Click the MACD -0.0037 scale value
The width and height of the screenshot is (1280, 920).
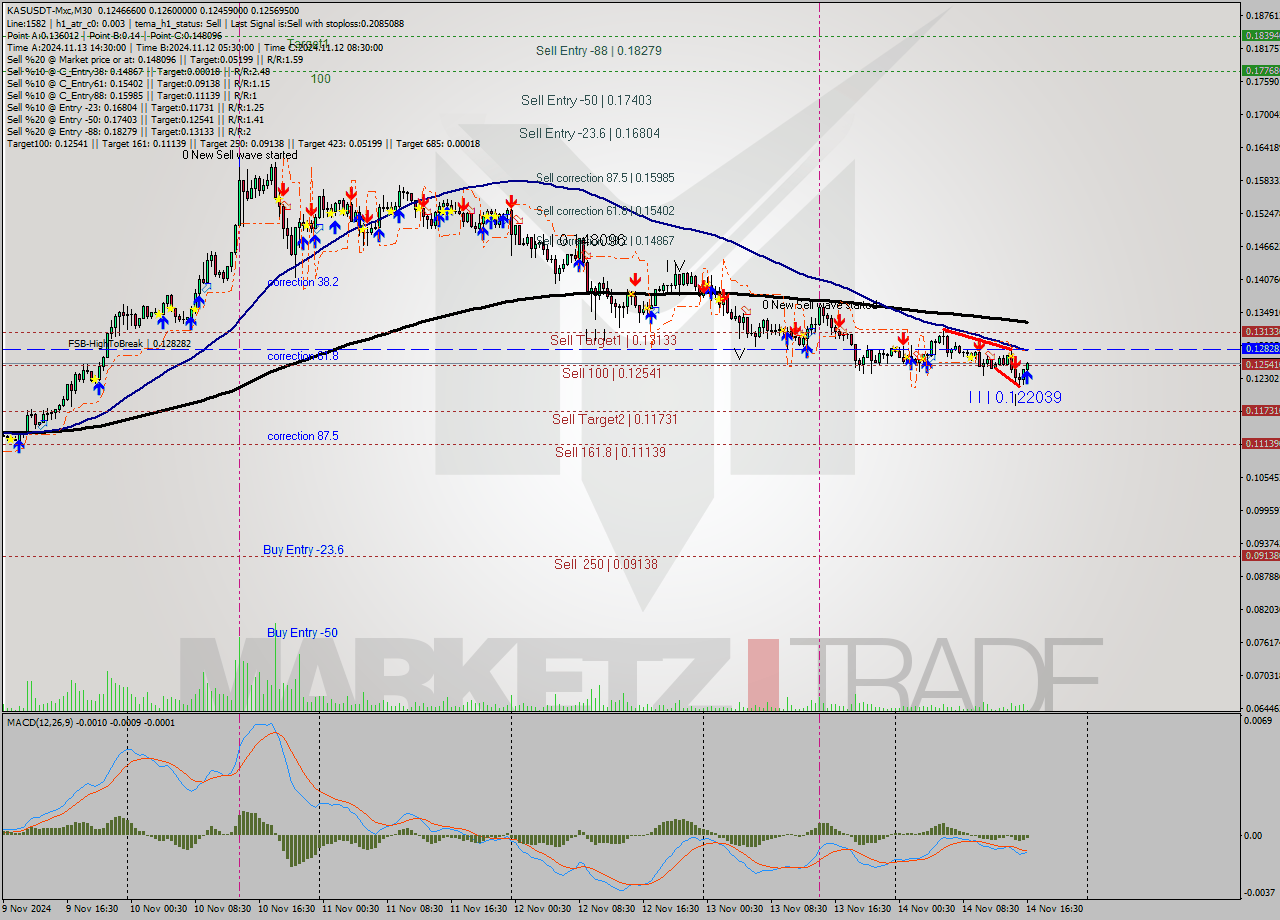pos(1260,892)
